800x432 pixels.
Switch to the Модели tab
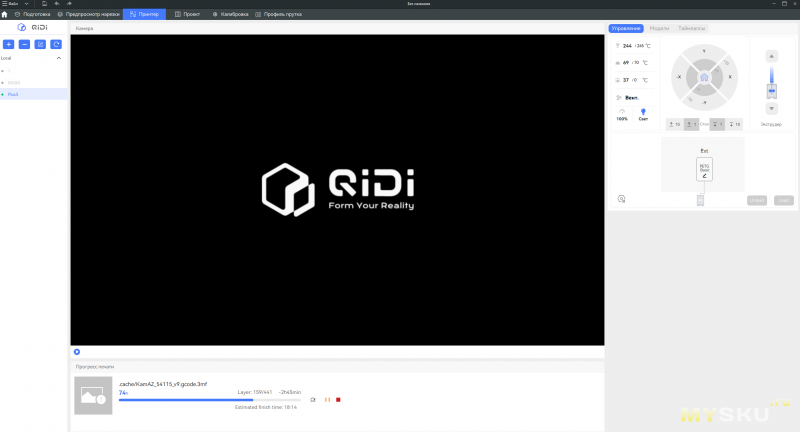[659, 29]
